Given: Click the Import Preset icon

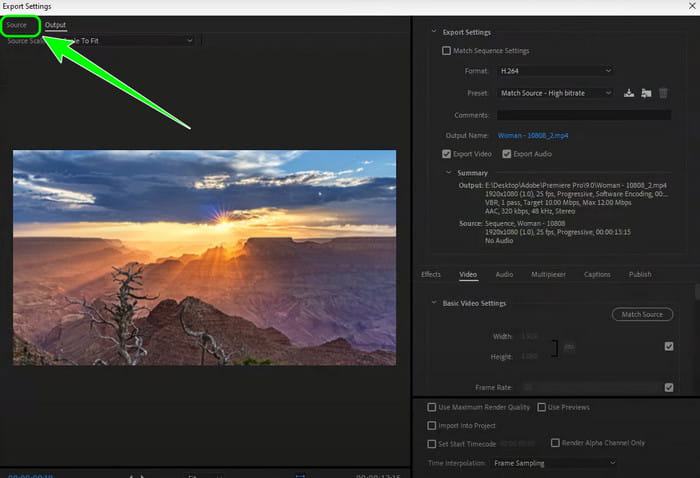Looking at the screenshot, I should [x=646, y=93].
